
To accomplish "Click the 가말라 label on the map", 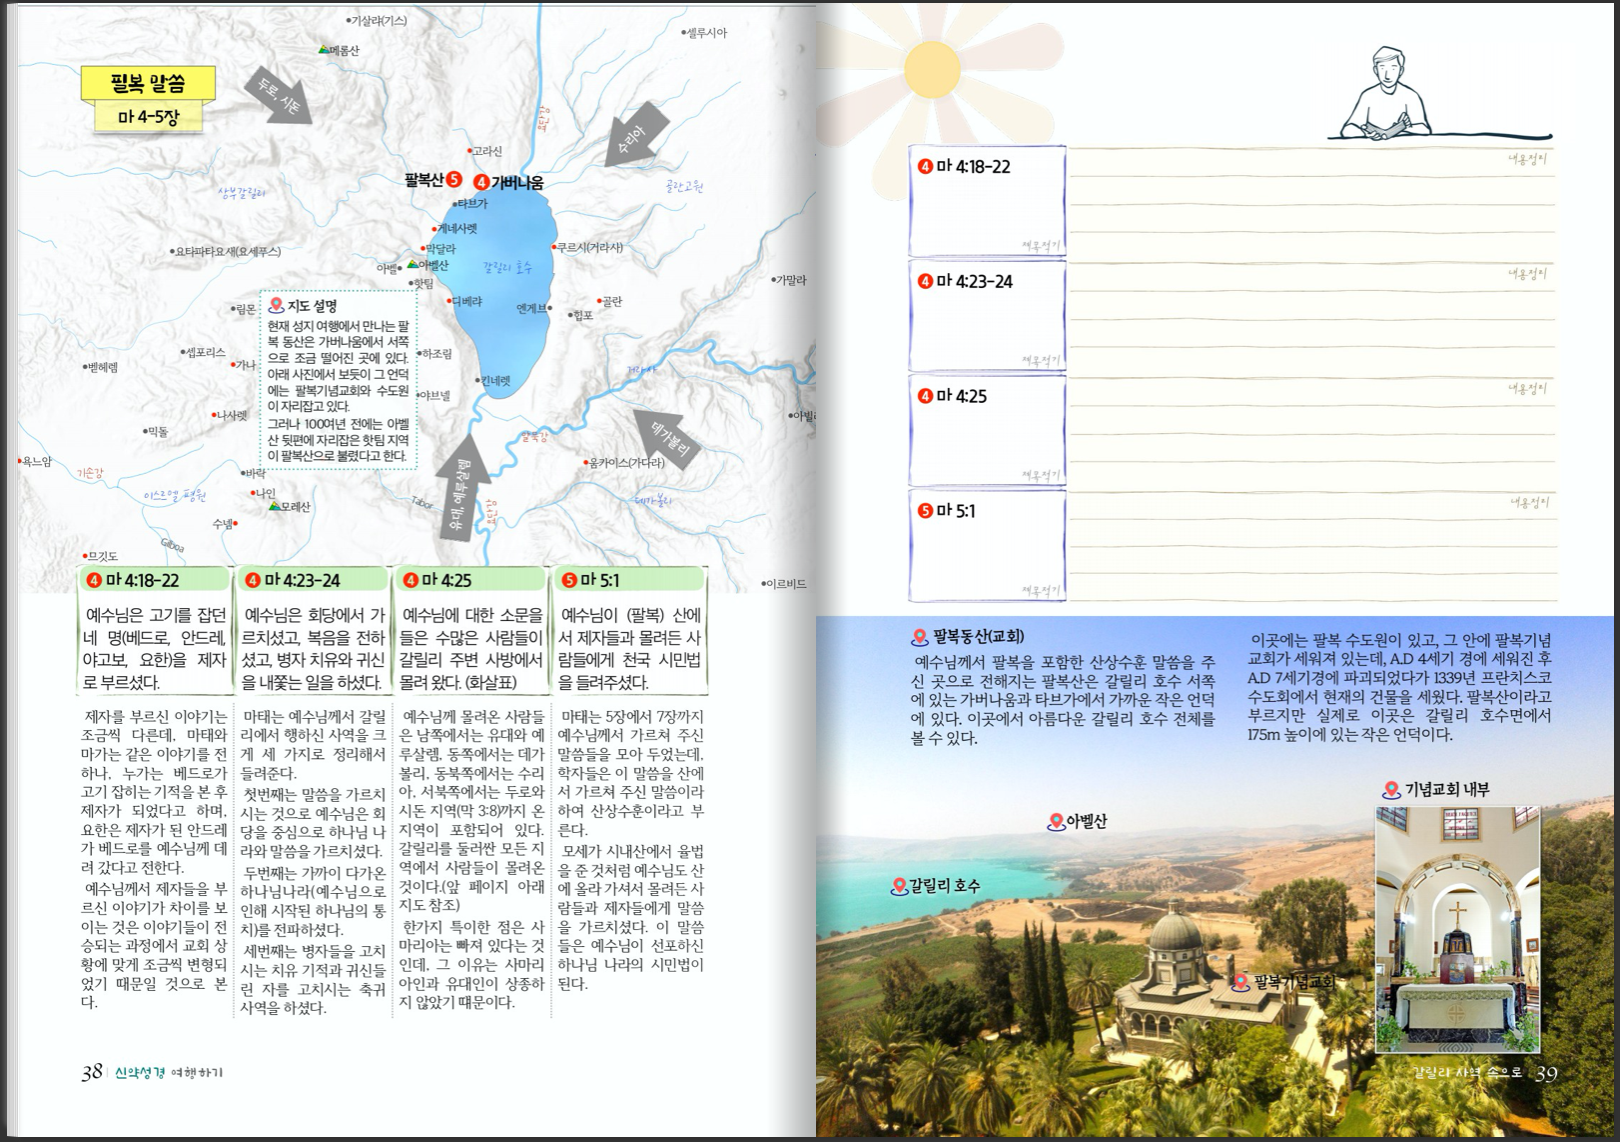I will click(790, 280).
